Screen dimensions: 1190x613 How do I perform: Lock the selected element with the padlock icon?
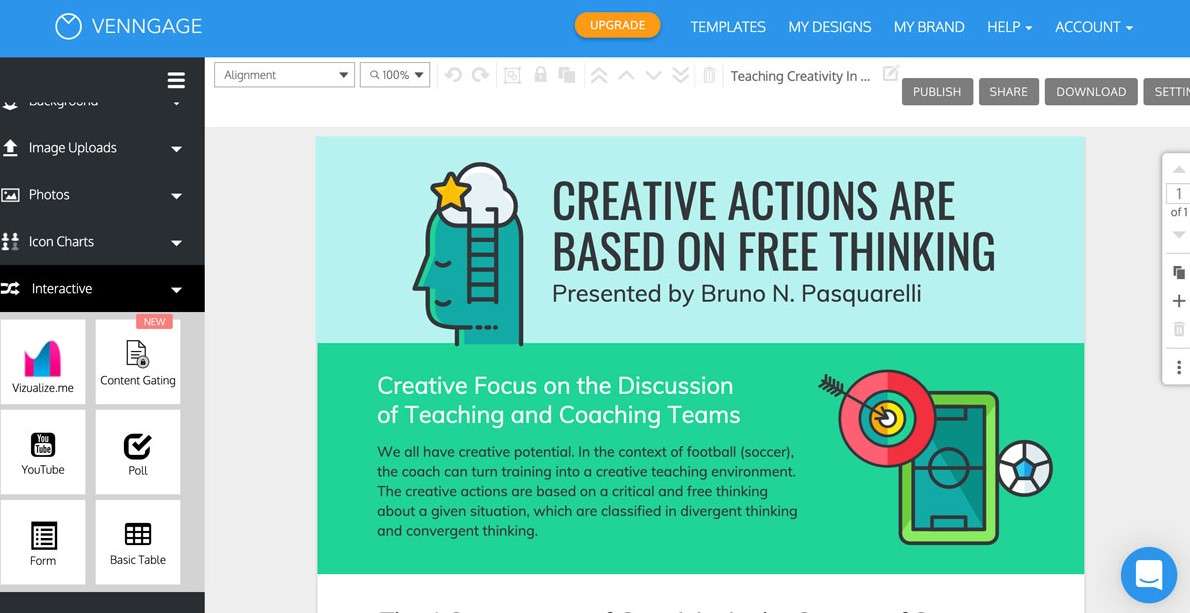540,74
